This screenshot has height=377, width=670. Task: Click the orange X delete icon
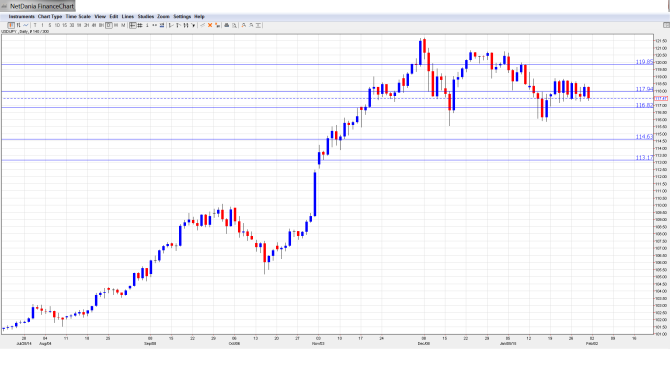click(x=210, y=26)
